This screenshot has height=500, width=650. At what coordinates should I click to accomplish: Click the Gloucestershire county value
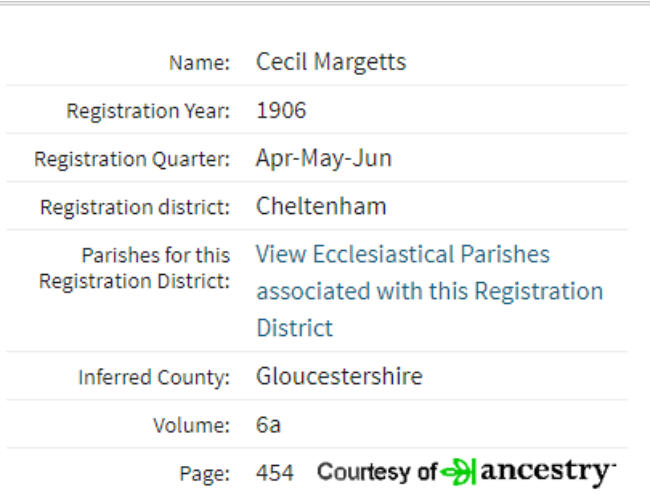click(x=339, y=376)
